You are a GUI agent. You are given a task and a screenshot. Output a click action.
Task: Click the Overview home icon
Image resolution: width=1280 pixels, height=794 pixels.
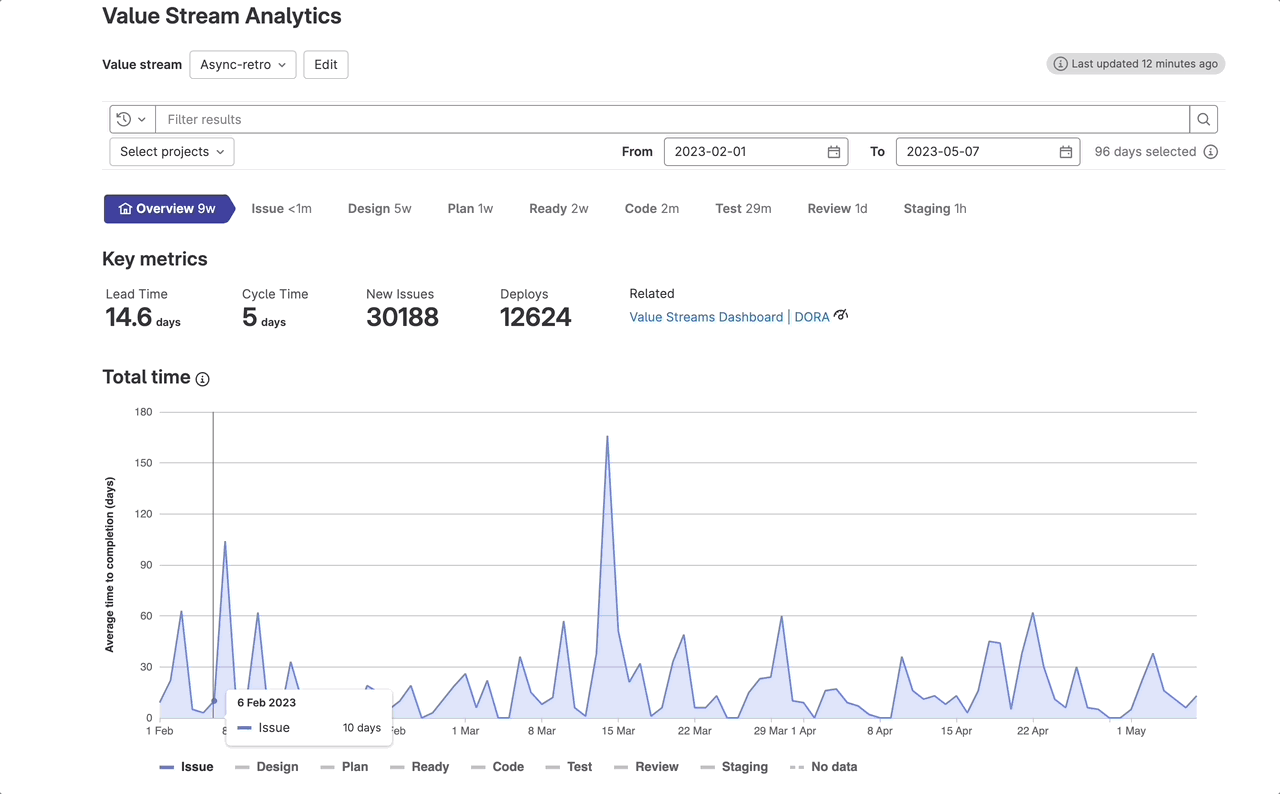pos(125,209)
